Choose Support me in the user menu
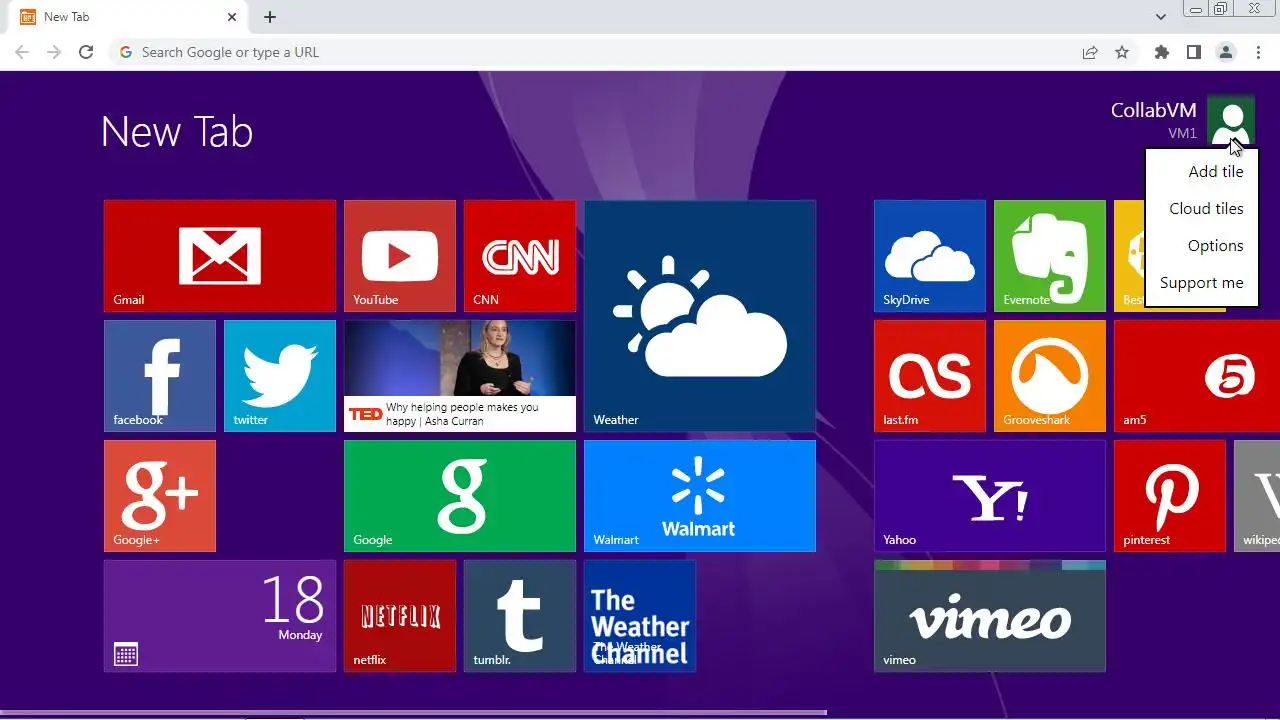 (x=1201, y=283)
